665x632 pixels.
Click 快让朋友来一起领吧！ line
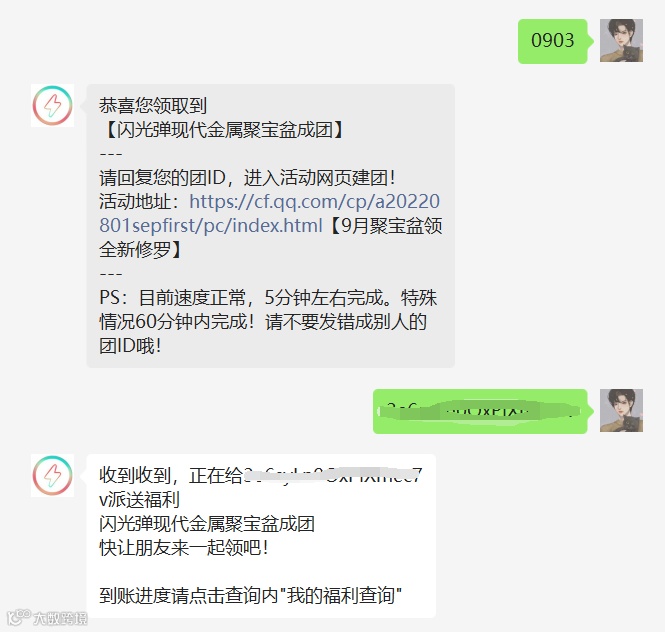click(184, 548)
